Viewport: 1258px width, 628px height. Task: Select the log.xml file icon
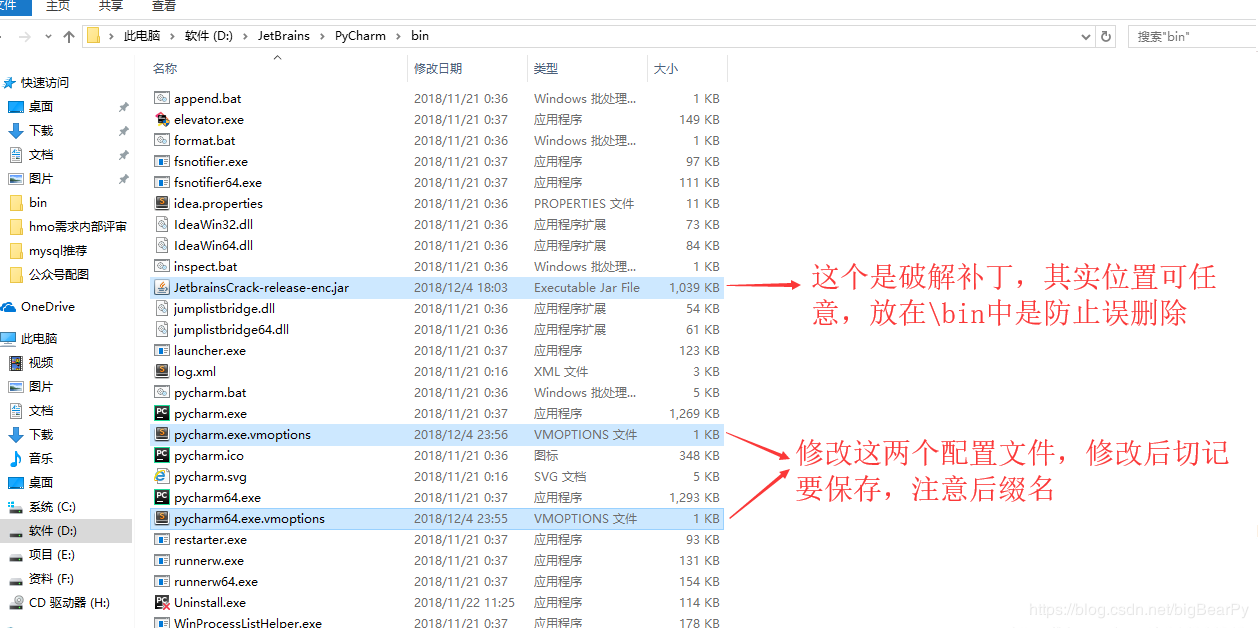click(x=162, y=371)
